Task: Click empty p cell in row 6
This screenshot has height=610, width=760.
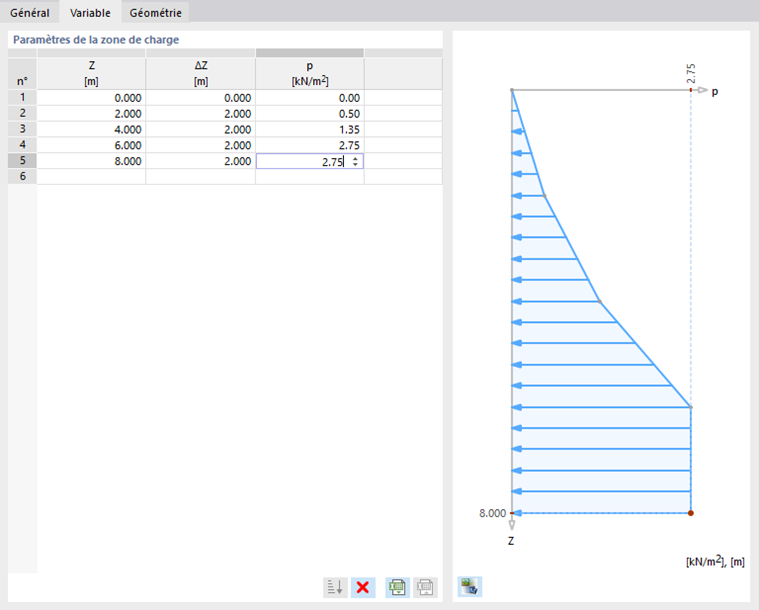Action: pyautogui.click(x=310, y=176)
